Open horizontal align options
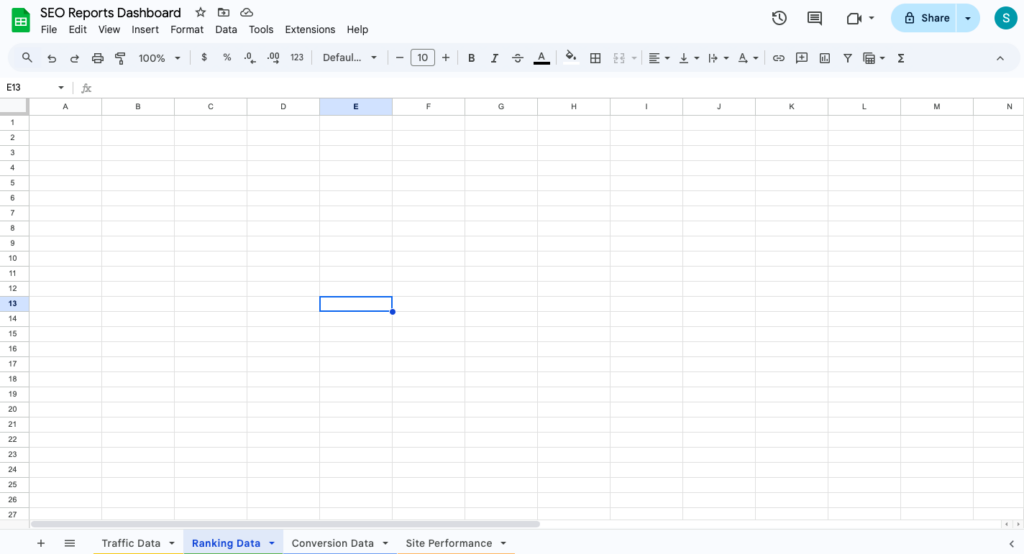 [x=658, y=58]
